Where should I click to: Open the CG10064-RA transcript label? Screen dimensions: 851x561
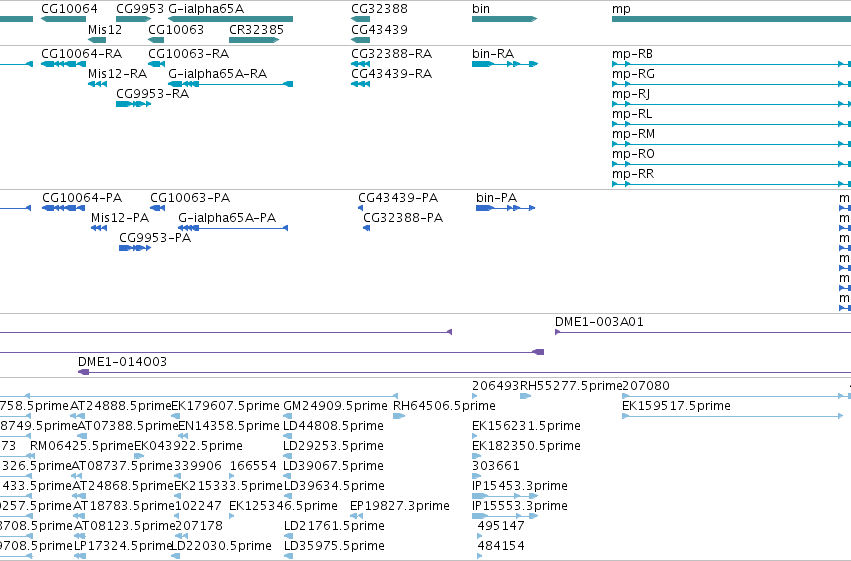point(81,54)
